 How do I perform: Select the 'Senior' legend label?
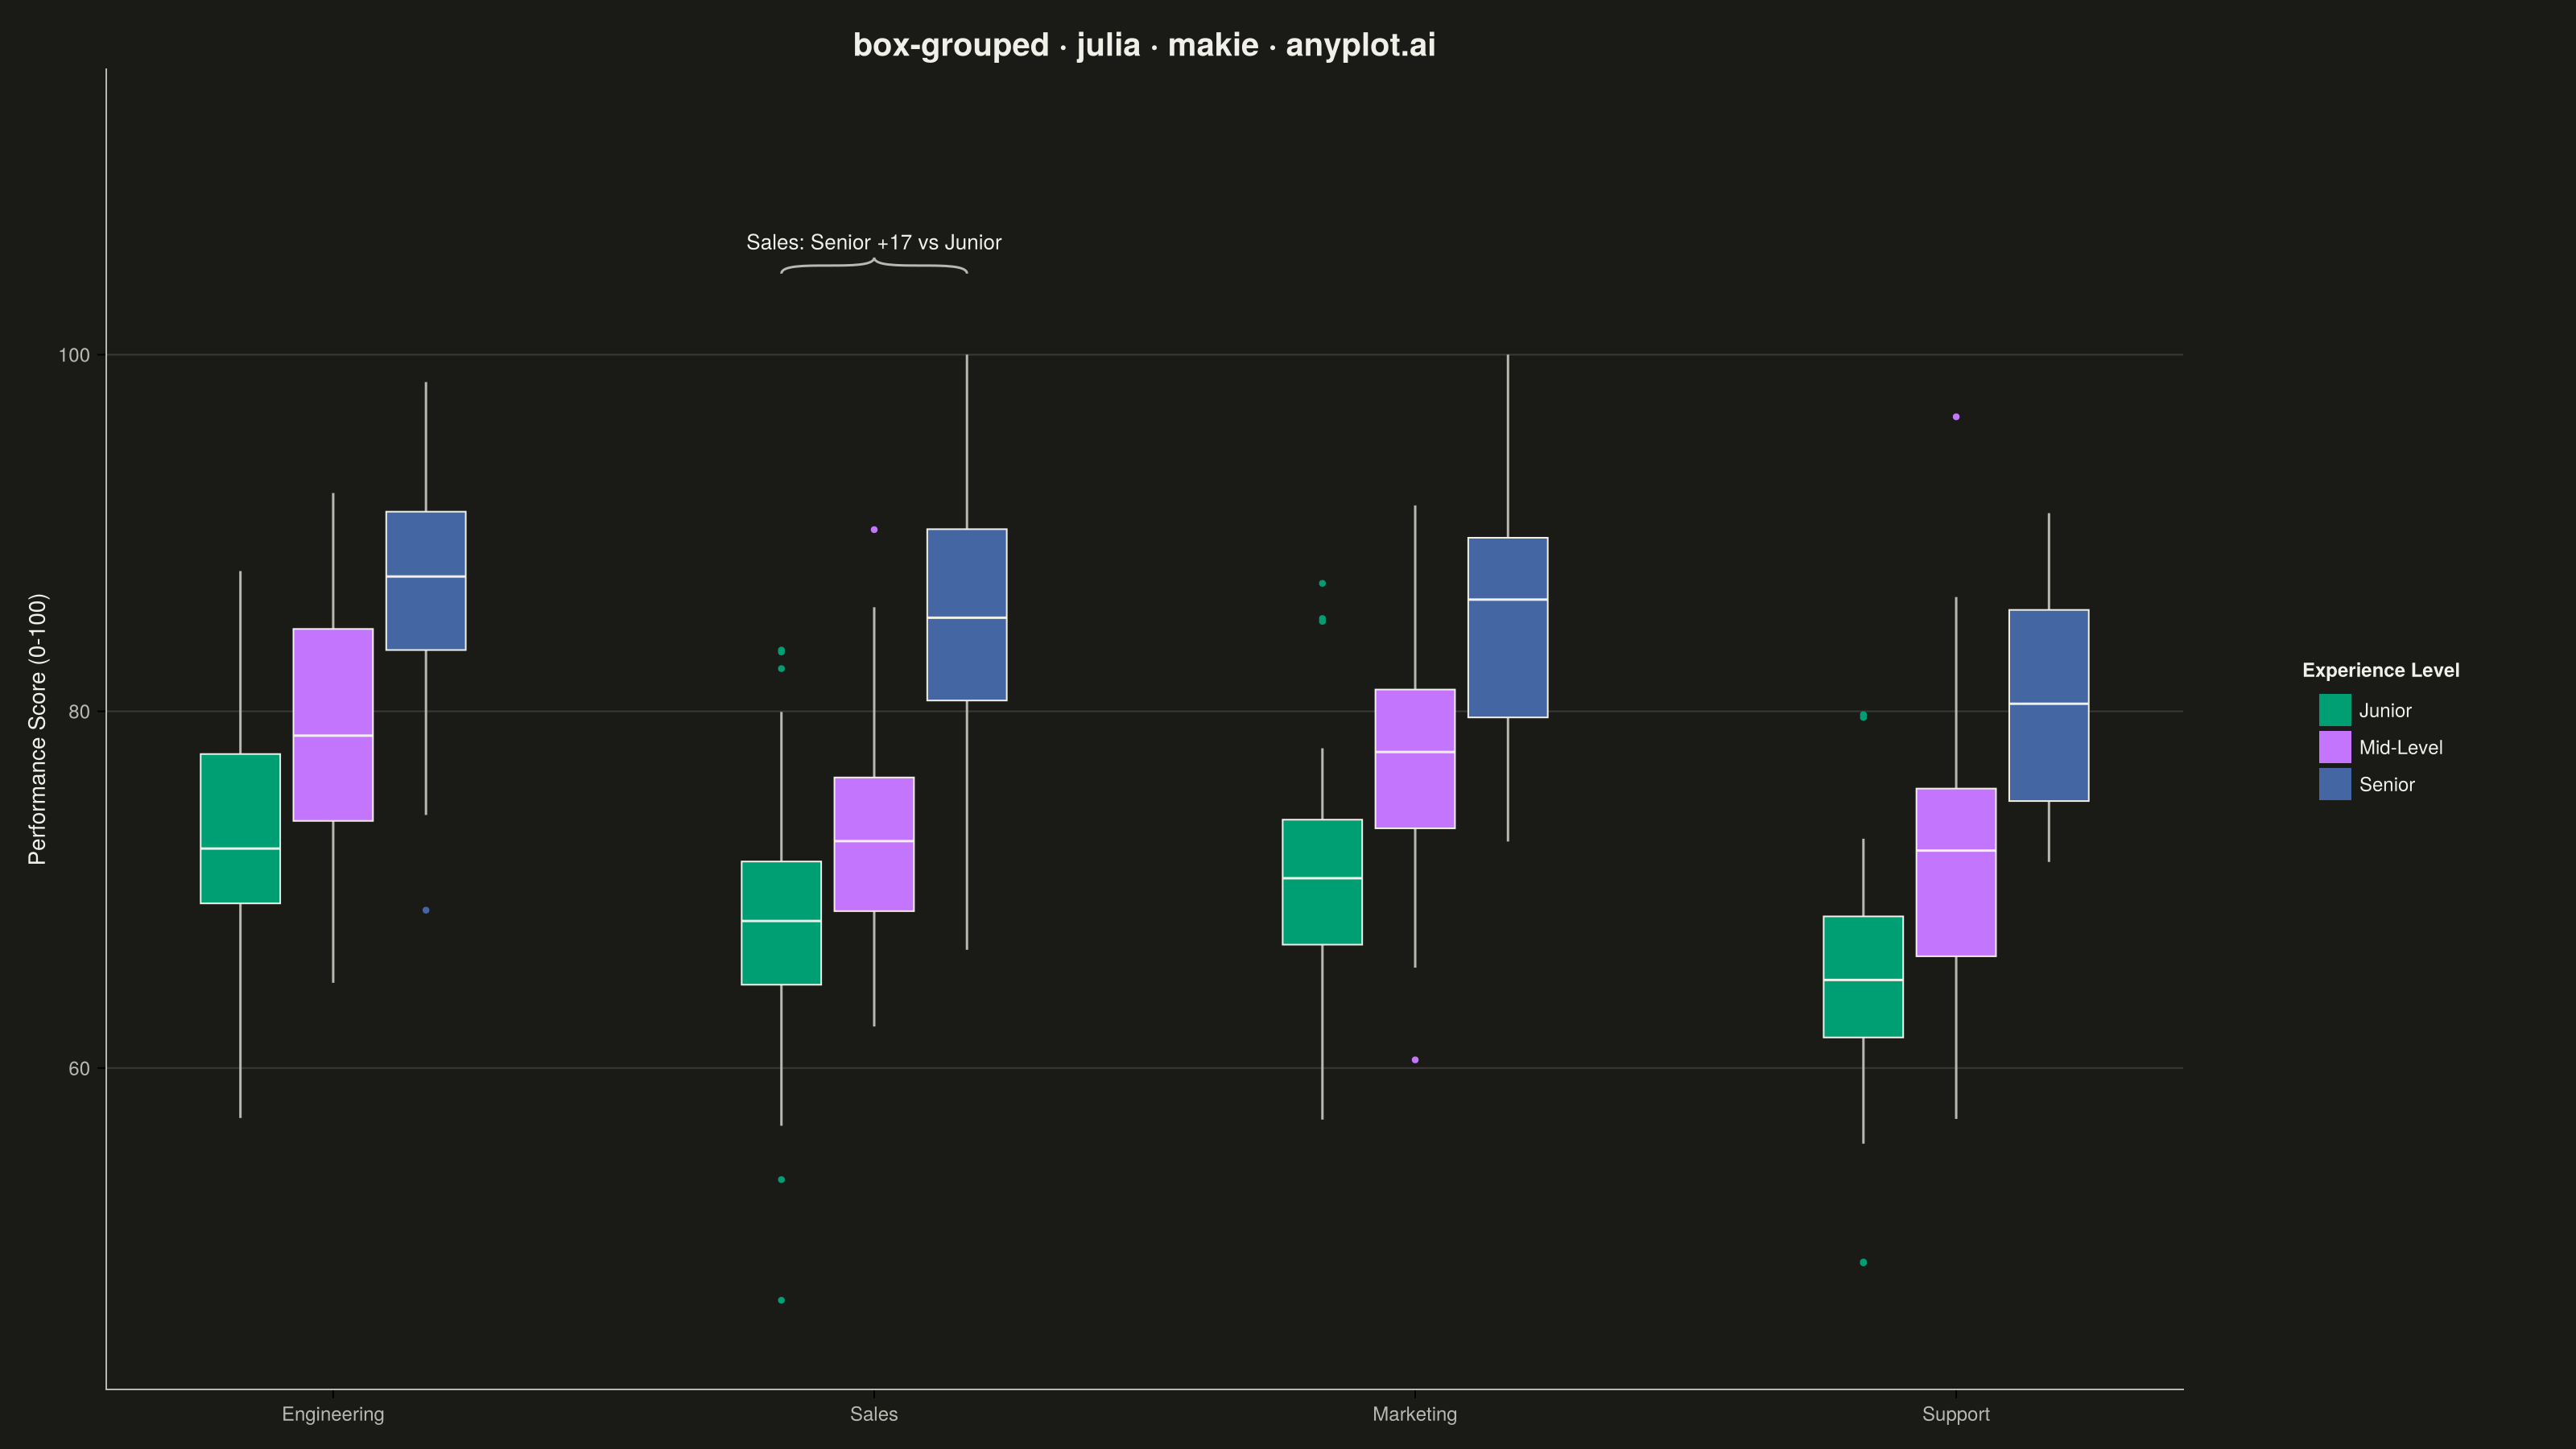click(2387, 785)
